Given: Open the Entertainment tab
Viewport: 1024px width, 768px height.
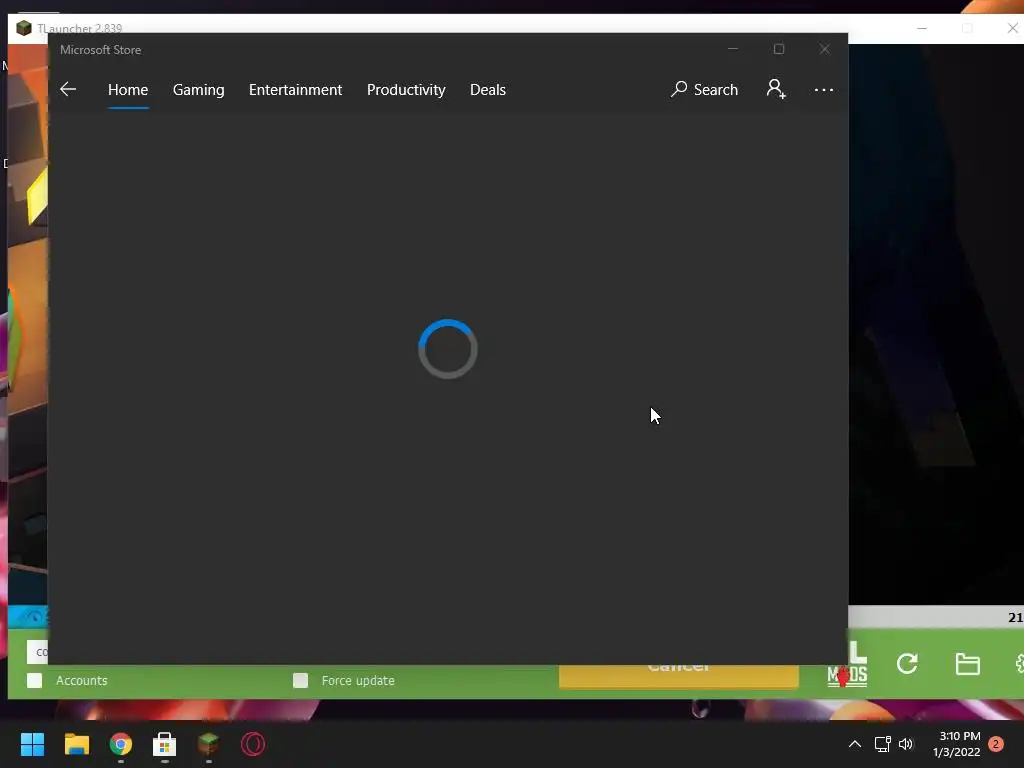Looking at the screenshot, I should tap(295, 89).
